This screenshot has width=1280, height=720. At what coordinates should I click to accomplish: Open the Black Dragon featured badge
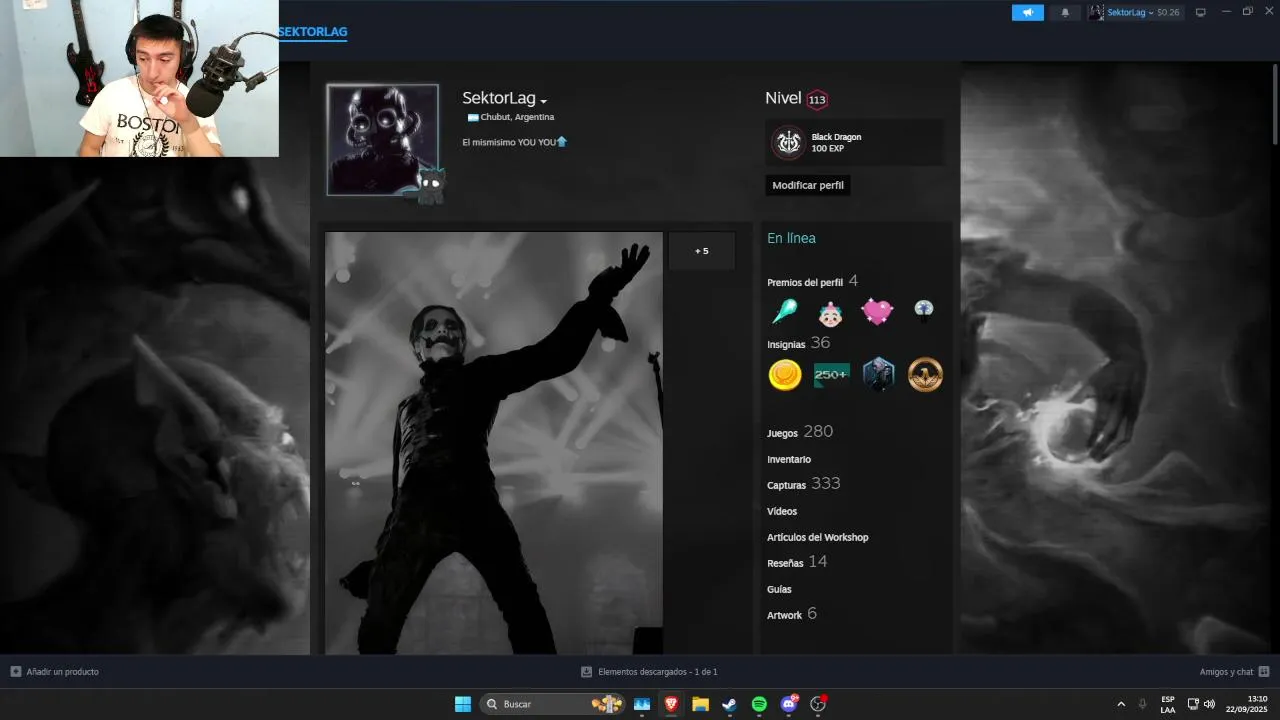[x=854, y=143]
